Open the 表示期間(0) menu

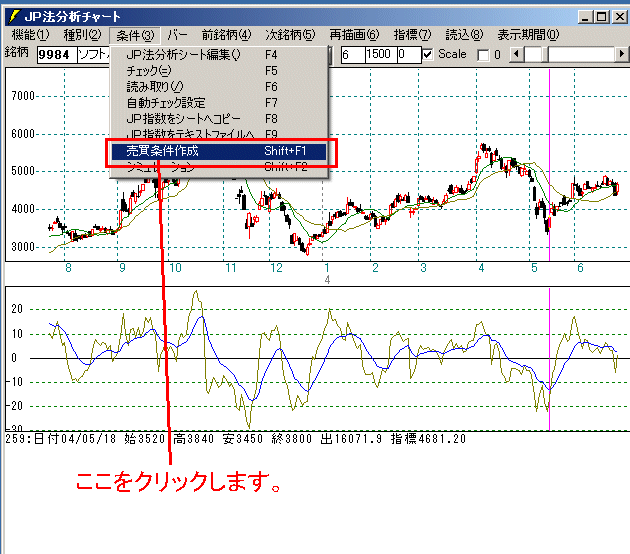point(528,35)
